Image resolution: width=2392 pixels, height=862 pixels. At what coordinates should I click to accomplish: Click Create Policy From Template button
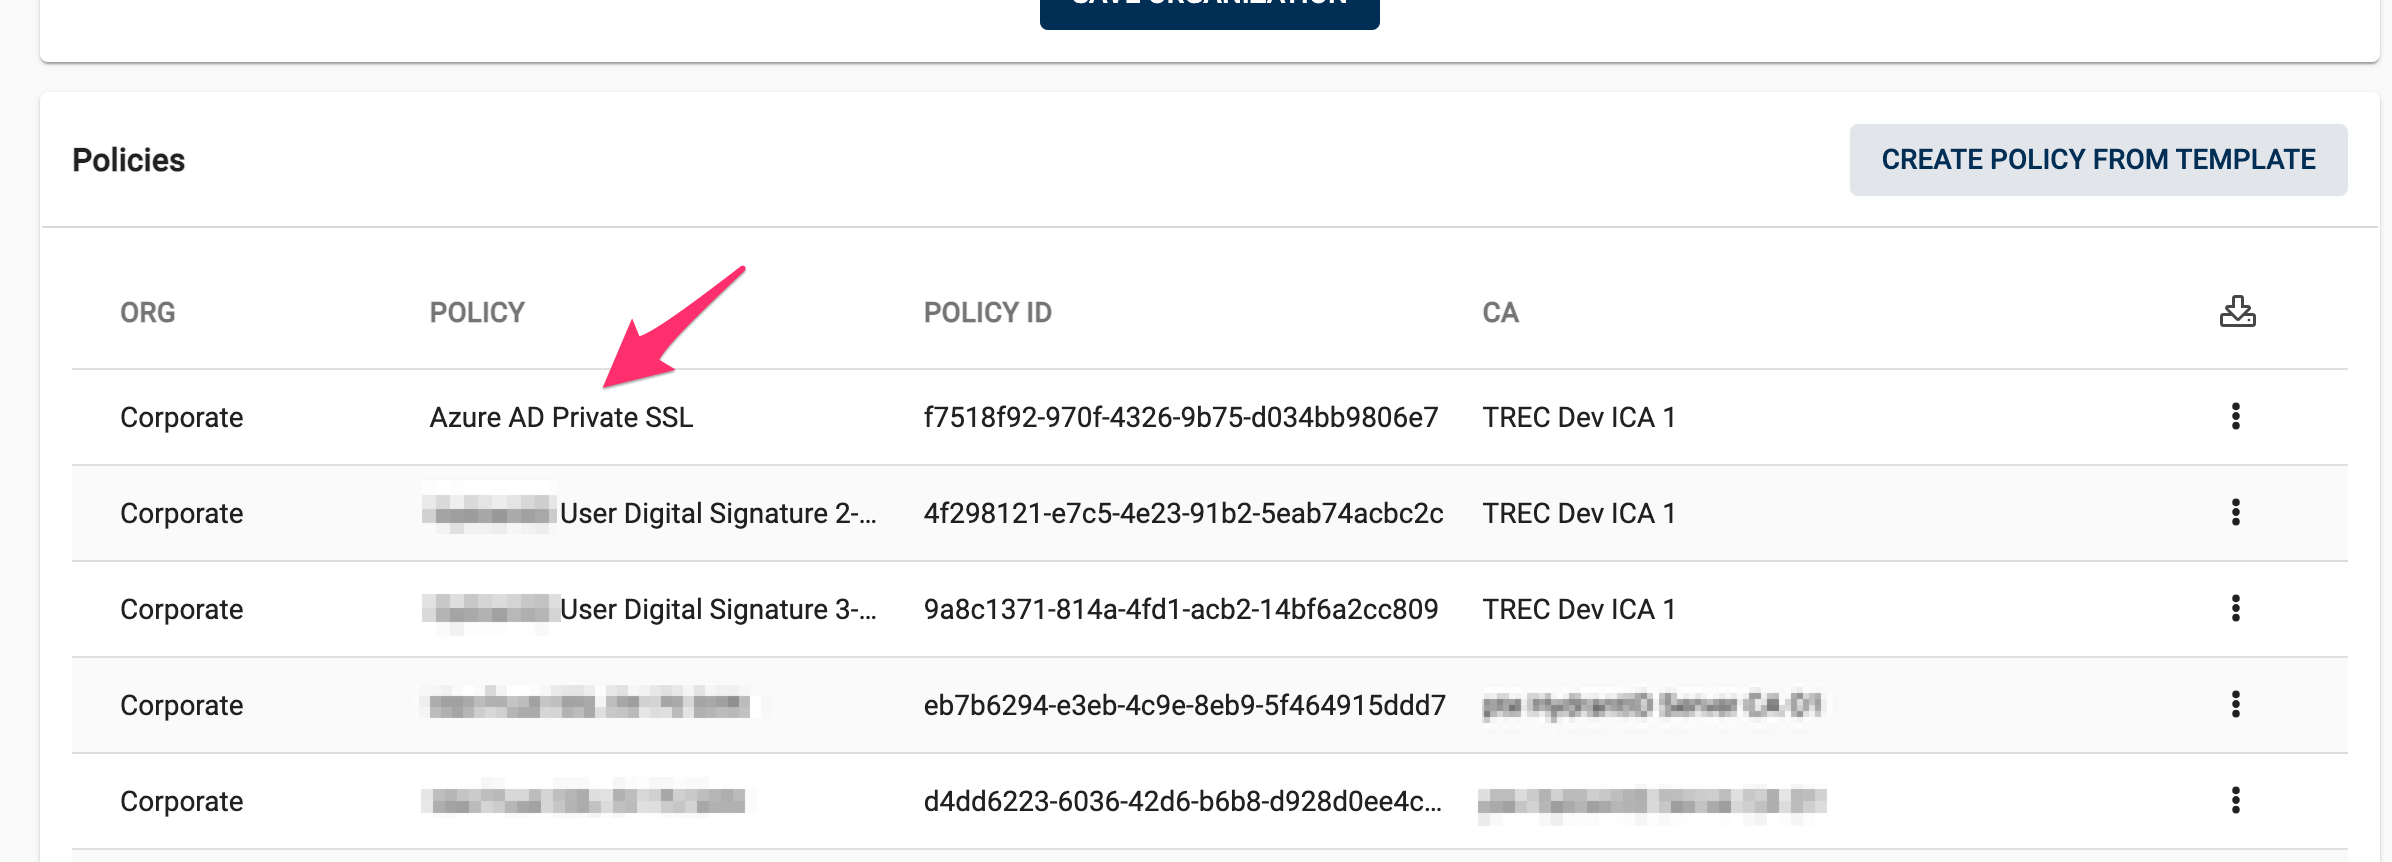click(x=2098, y=160)
